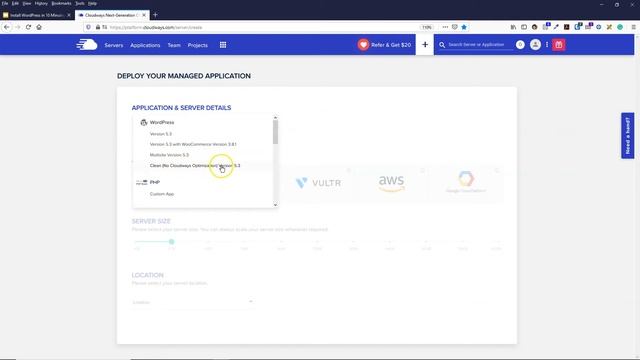Click the browser home icon

39,27
